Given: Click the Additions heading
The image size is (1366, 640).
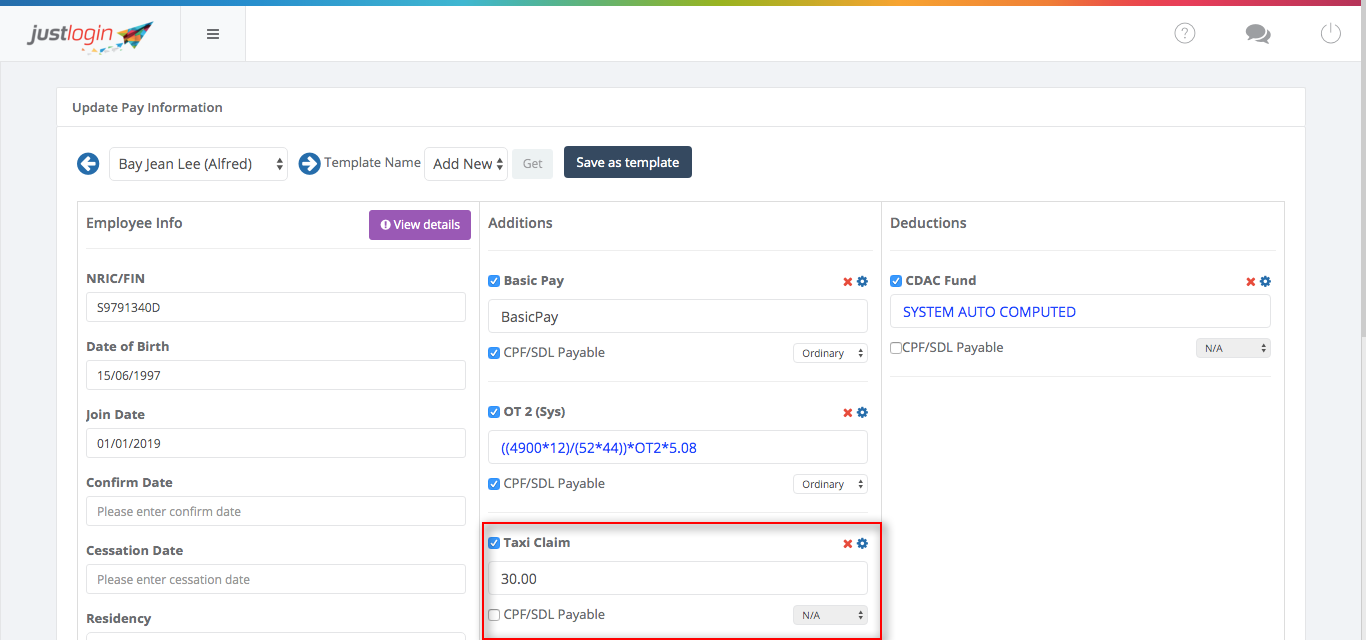Looking at the screenshot, I should click(x=520, y=223).
